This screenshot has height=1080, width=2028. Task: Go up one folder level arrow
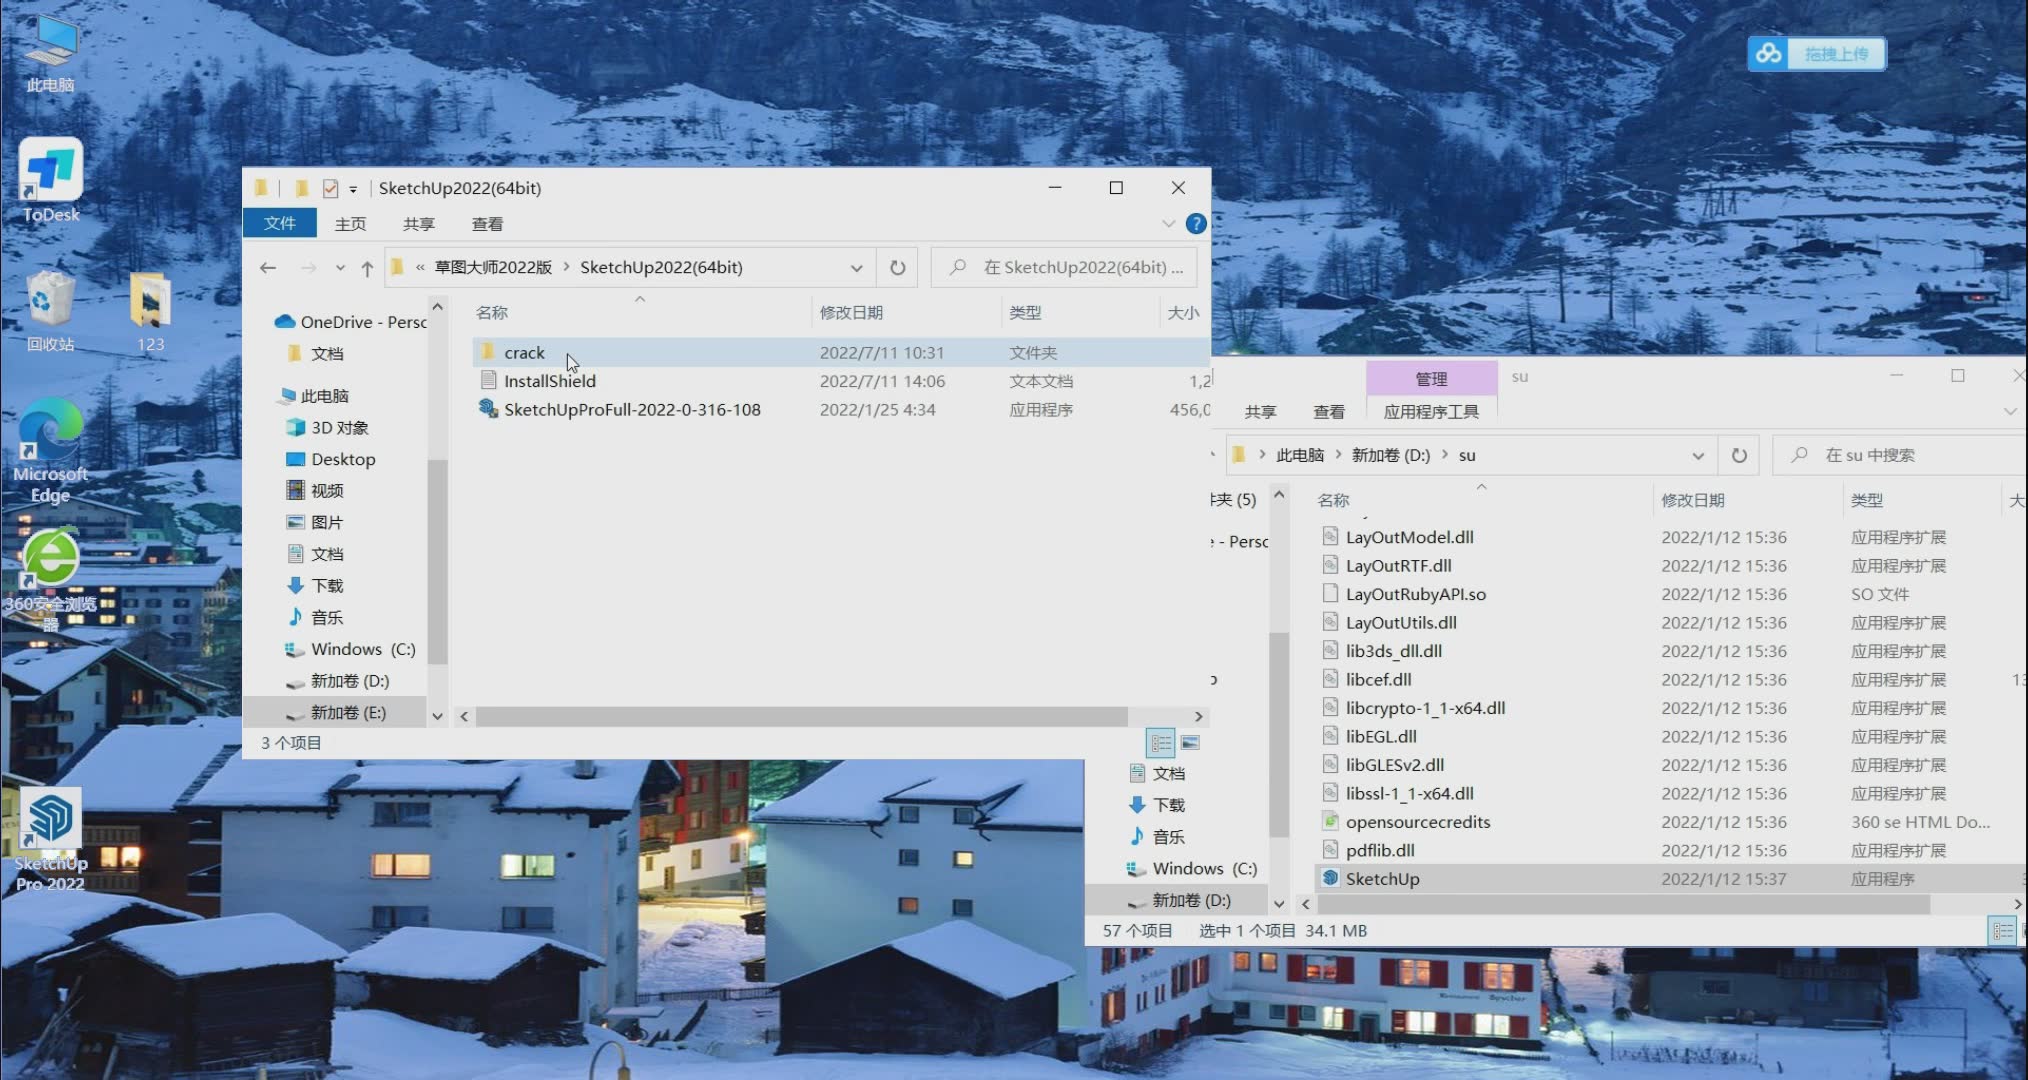[x=367, y=268]
